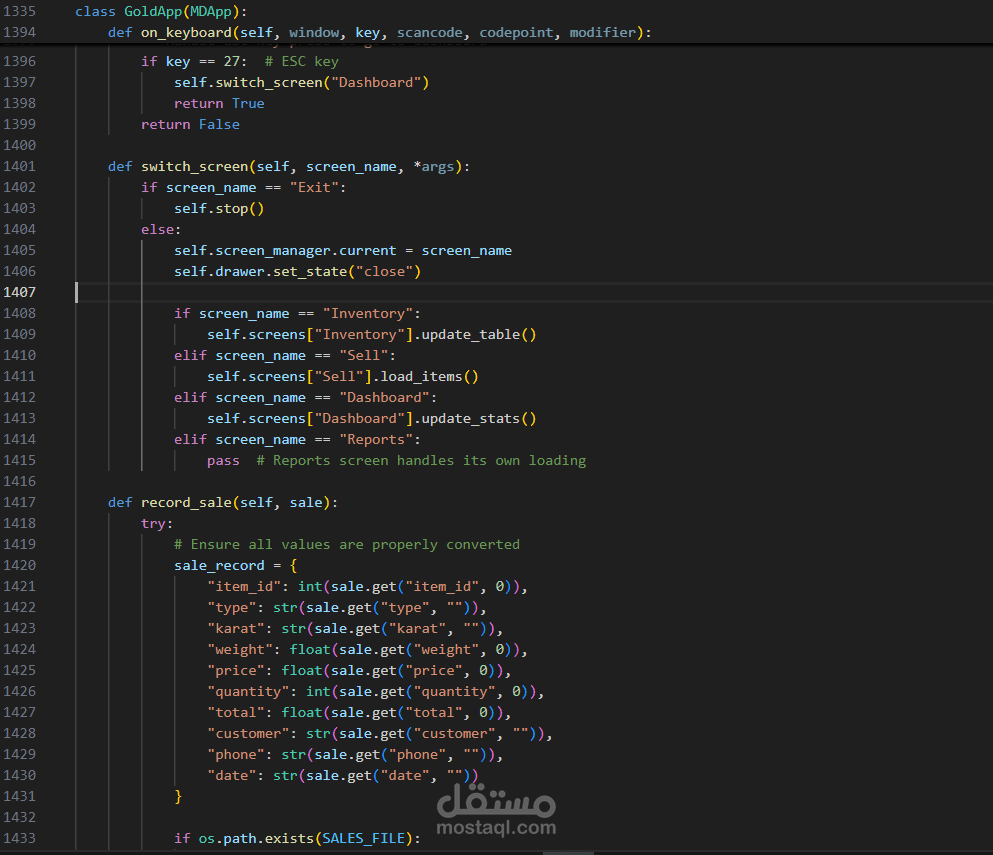Click the opening brace on line 1420
This screenshot has height=855, width=993.
click(x=293, y=566)
